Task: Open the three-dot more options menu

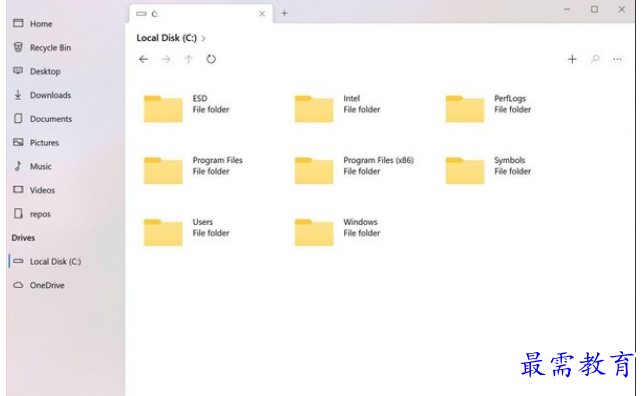Action: (x=617, y=59)
